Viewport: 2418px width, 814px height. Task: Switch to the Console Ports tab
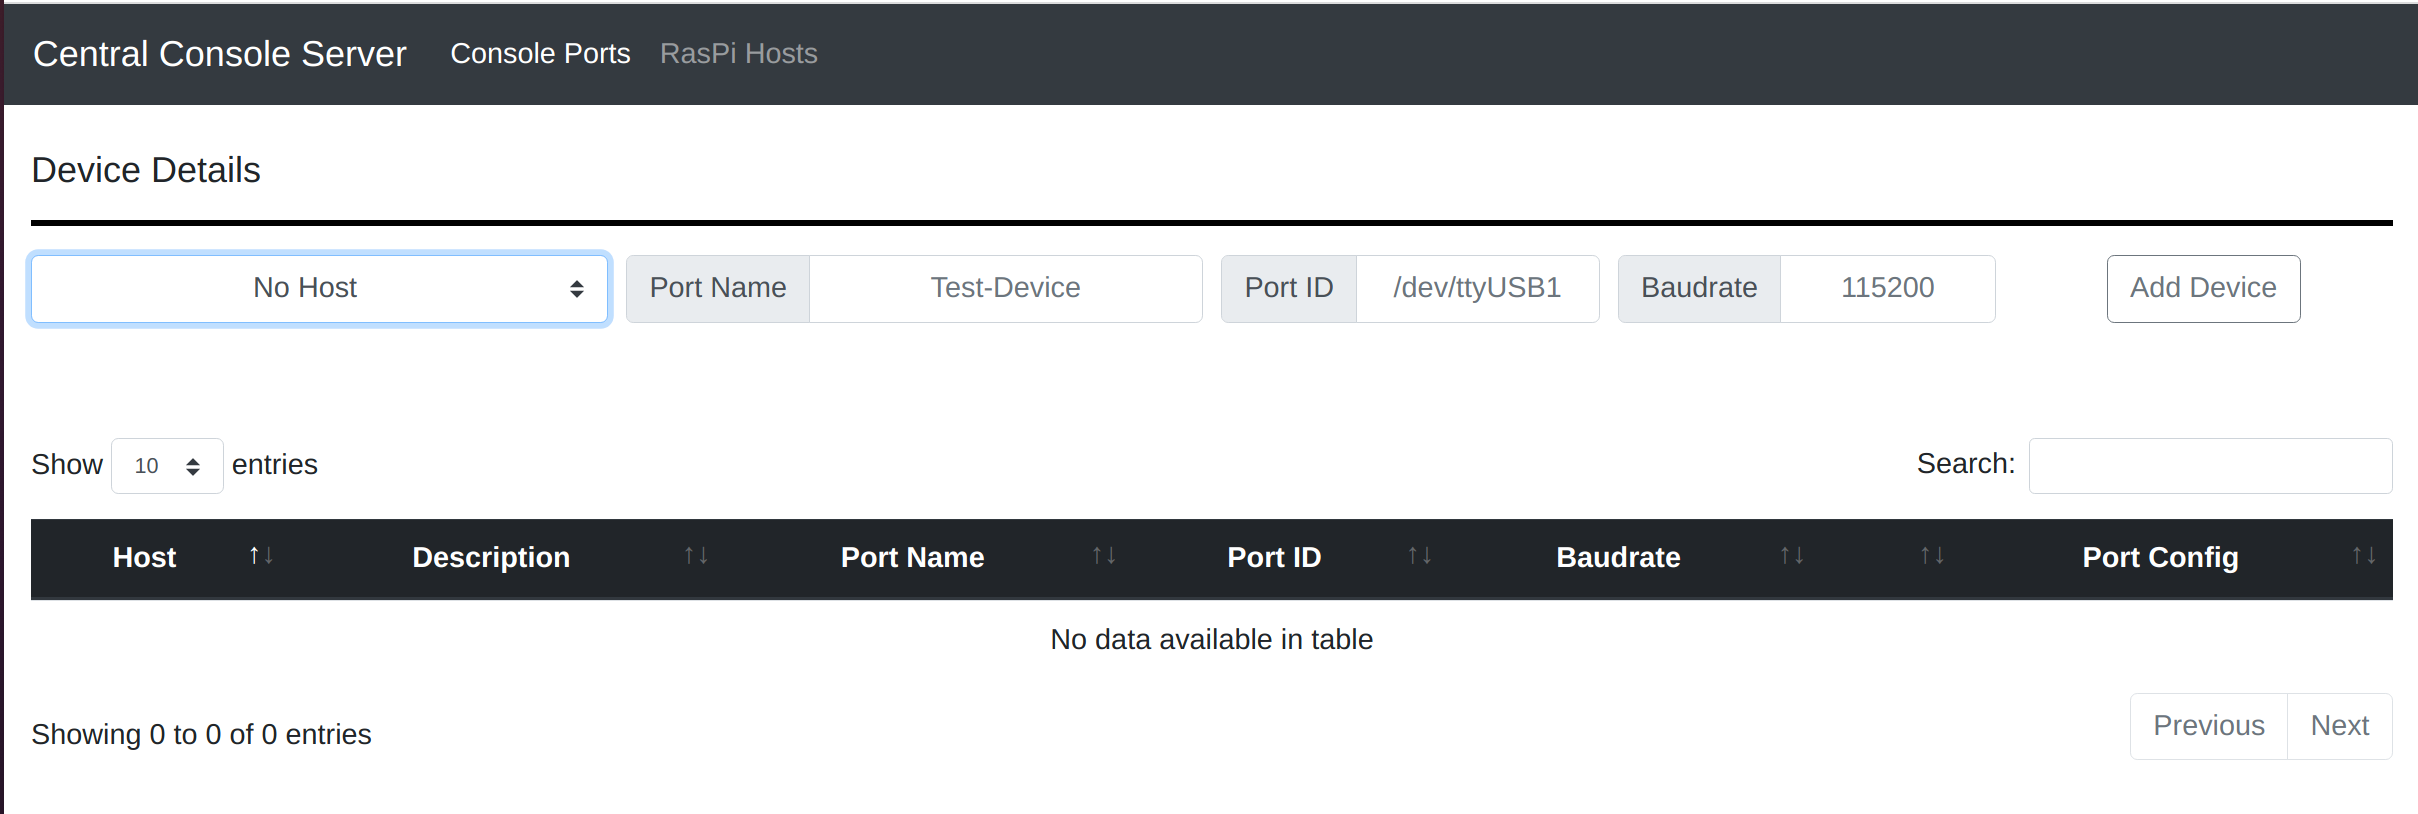[540, 54]
